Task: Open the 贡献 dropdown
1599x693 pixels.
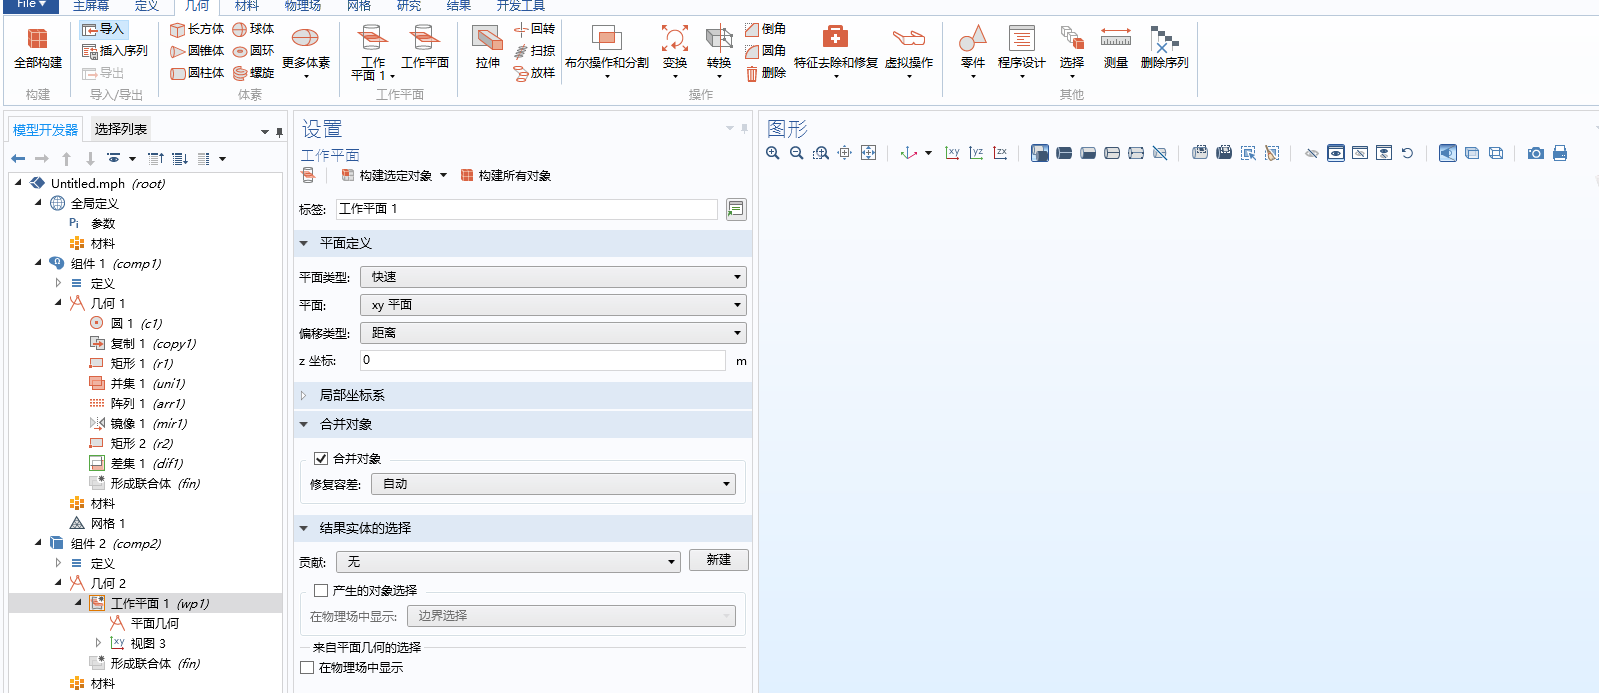Action: click(508, 562)
